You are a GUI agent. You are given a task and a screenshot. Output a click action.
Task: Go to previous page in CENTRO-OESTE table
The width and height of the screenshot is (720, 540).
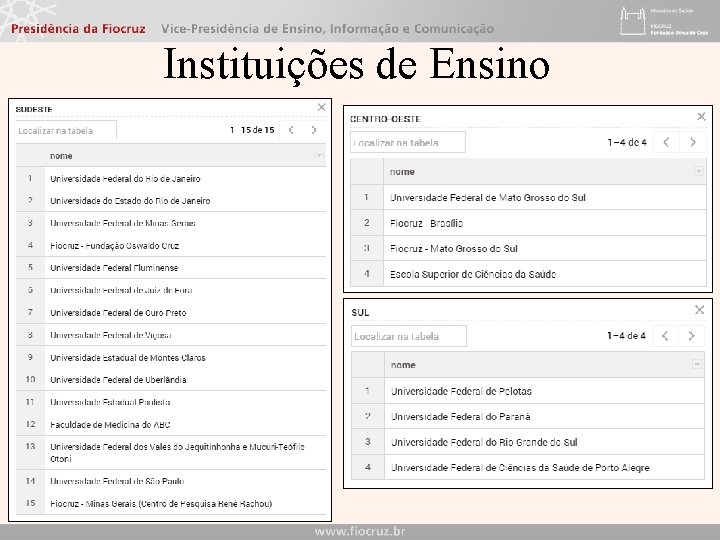click(x=666, y=142)
